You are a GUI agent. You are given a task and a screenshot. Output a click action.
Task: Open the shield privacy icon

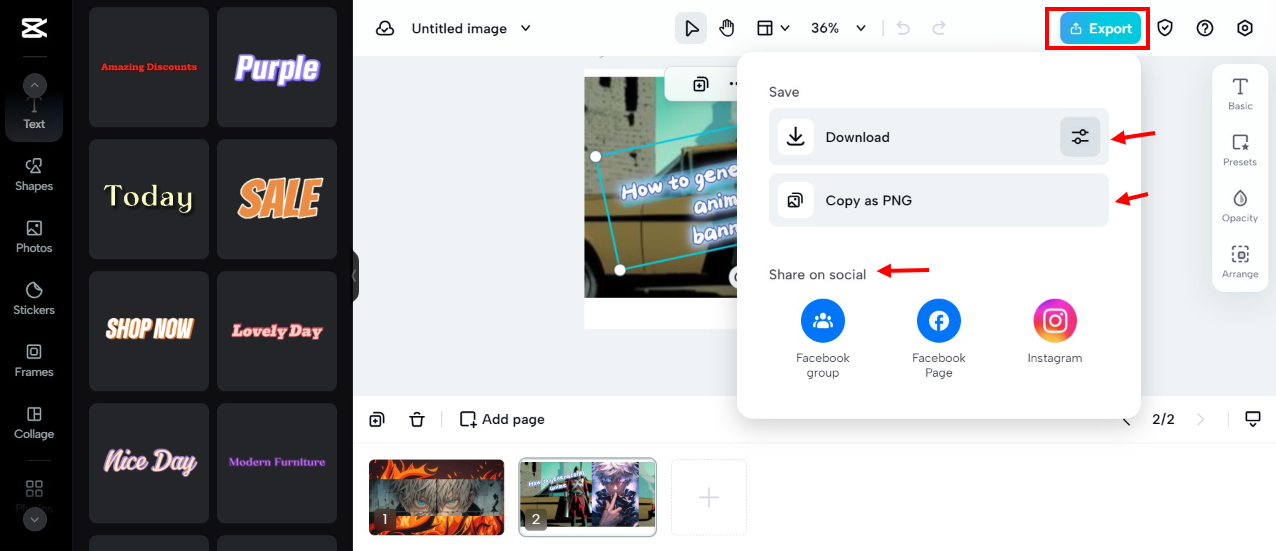pyautogui.click(x=1165, y=28)
